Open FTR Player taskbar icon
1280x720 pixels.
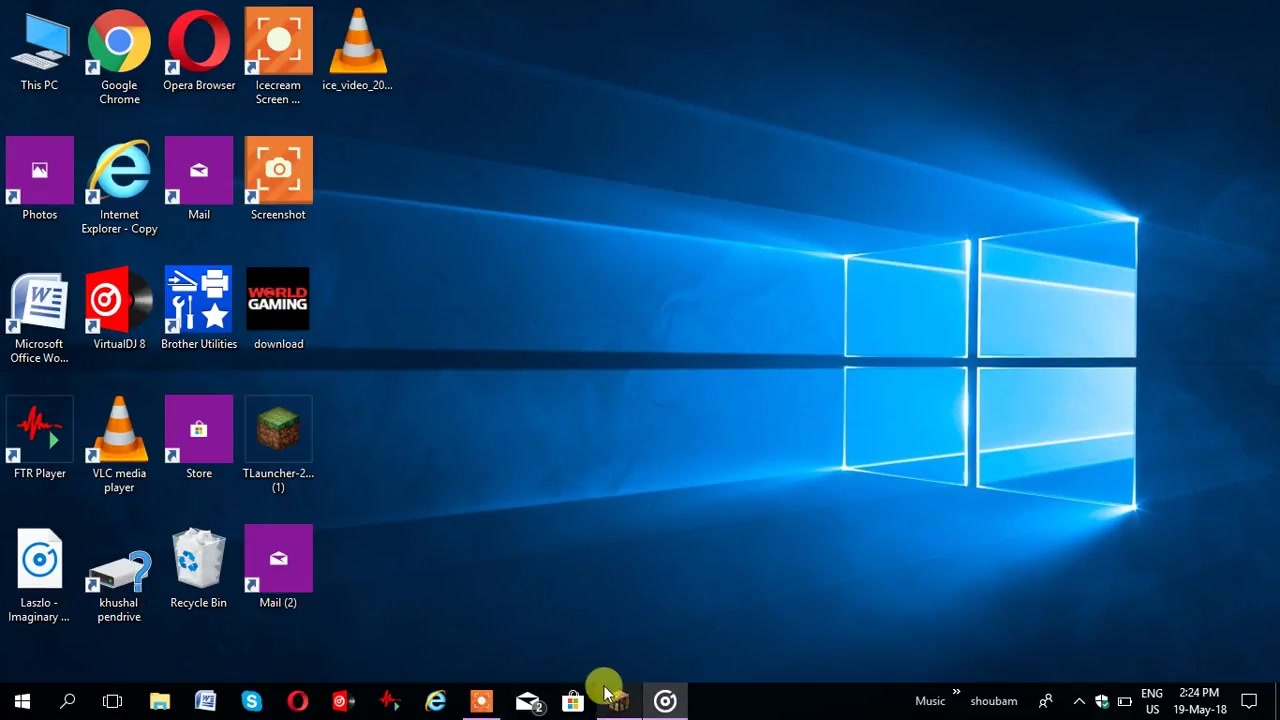coord(390,701)
